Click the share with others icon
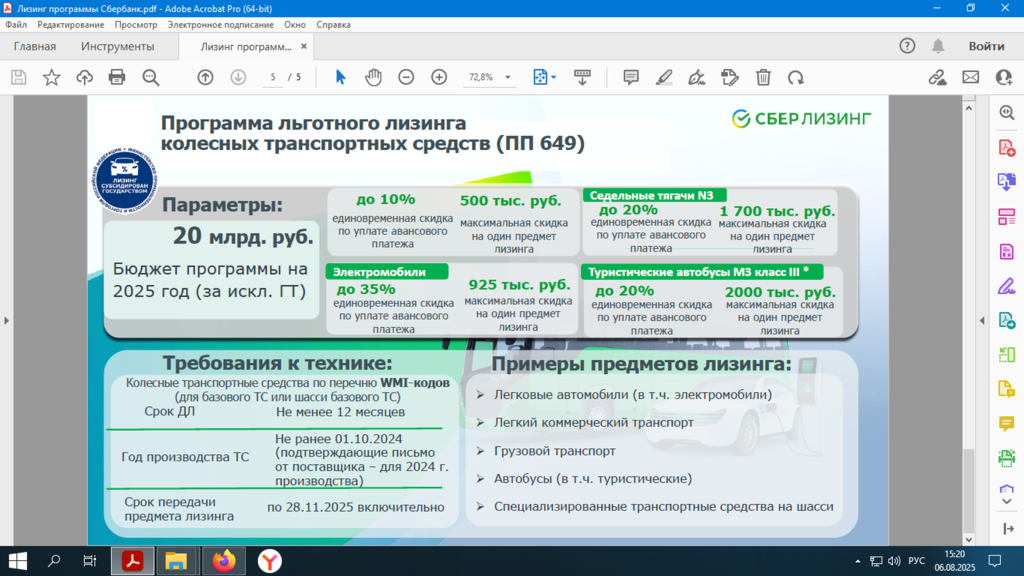This screenshot has height=576, width=1024. (x=1004, y=77)
